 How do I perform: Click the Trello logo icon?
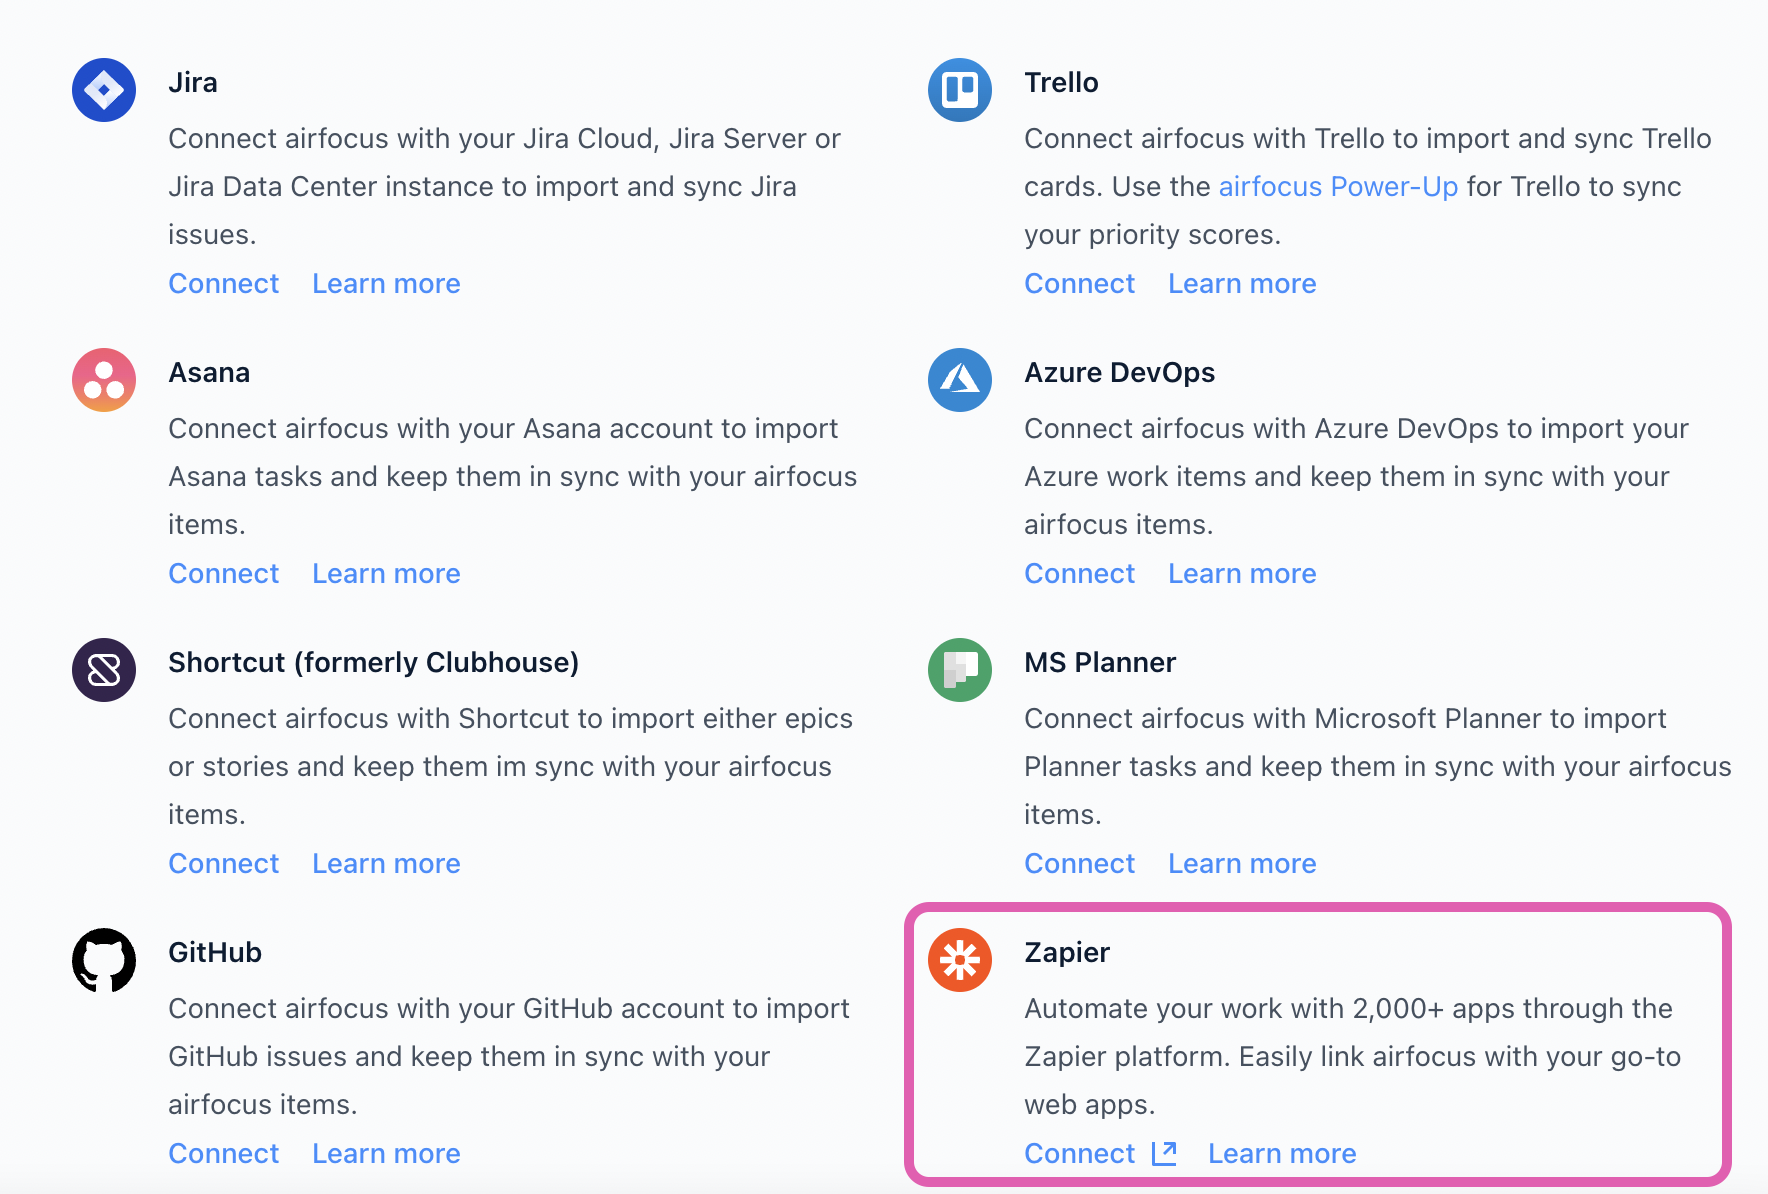(960, 90)
